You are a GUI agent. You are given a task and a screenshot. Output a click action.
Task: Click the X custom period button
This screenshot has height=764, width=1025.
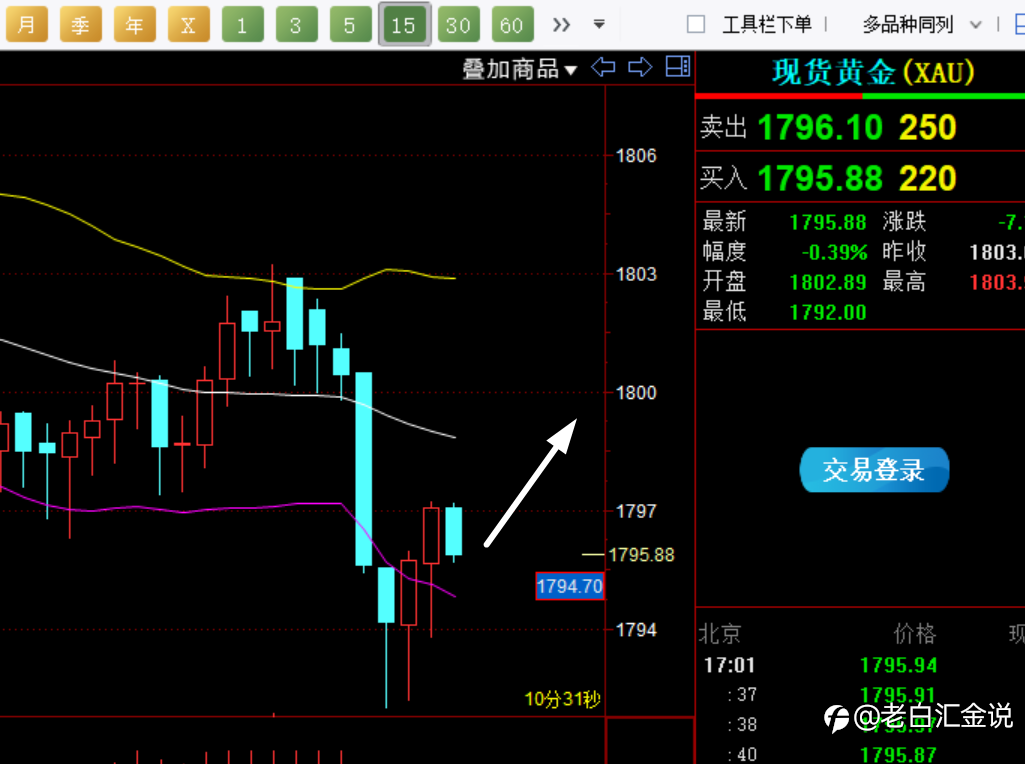pyautogui.click(x=188, y=25)
